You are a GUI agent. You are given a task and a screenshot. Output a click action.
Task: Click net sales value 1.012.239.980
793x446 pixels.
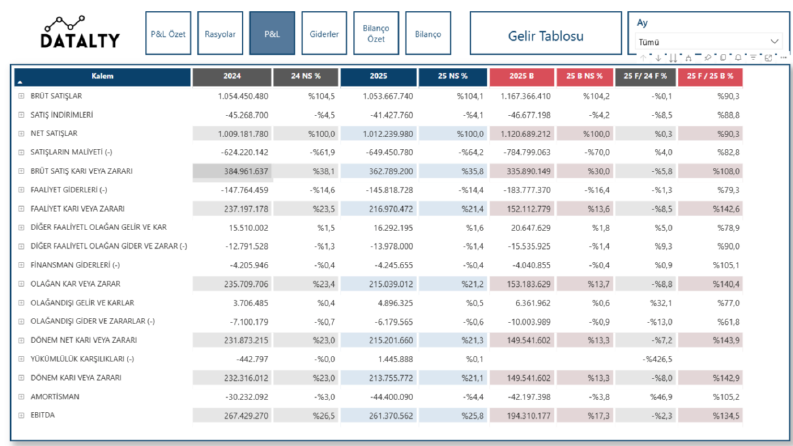[388, 134]
